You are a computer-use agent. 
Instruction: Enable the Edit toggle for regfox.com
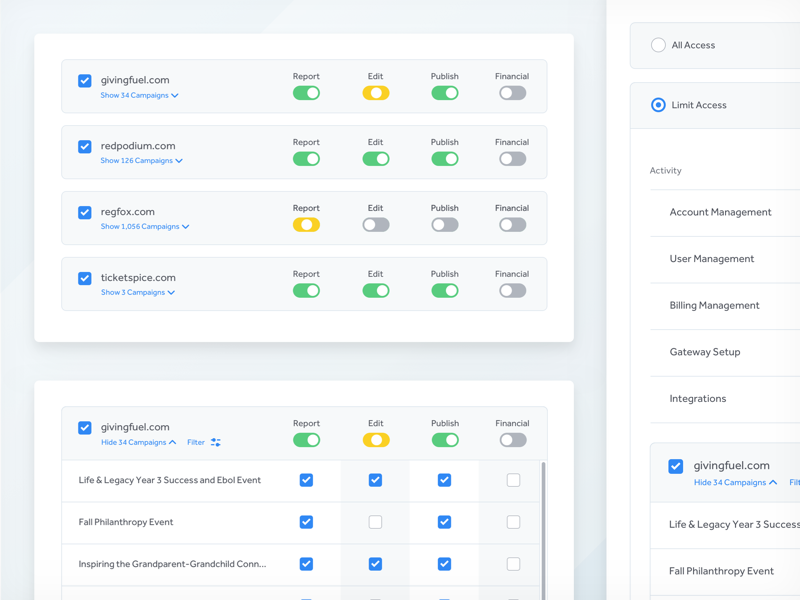(x=375, y=224)
